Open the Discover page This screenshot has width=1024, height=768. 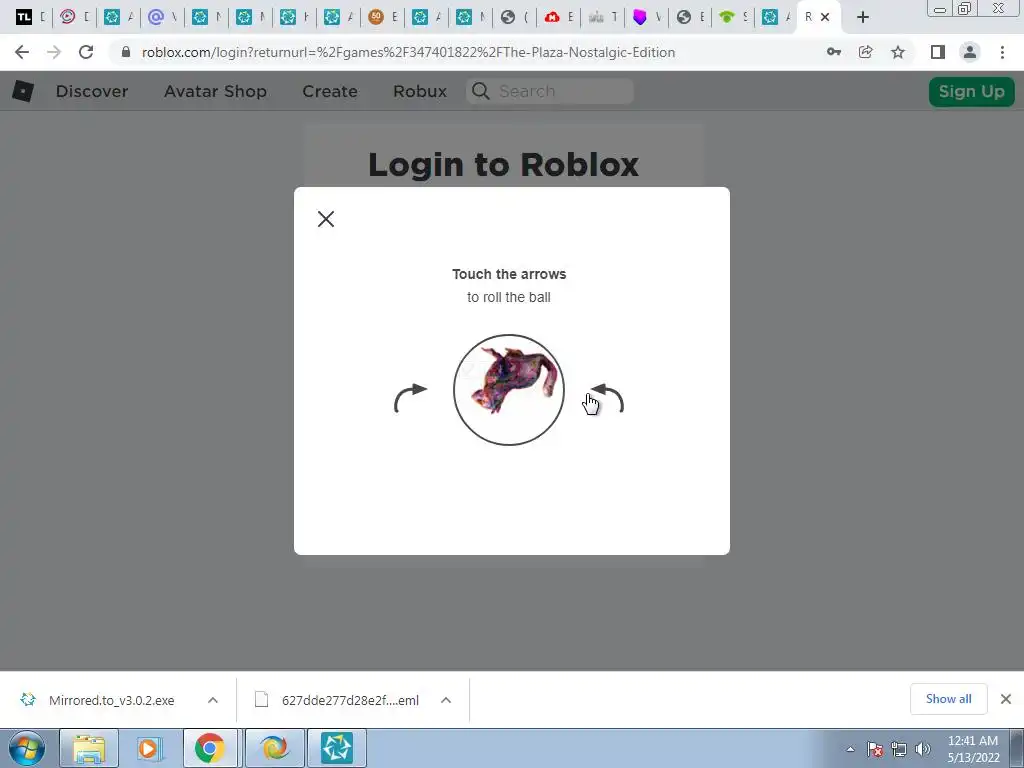(x=91, y=91)
